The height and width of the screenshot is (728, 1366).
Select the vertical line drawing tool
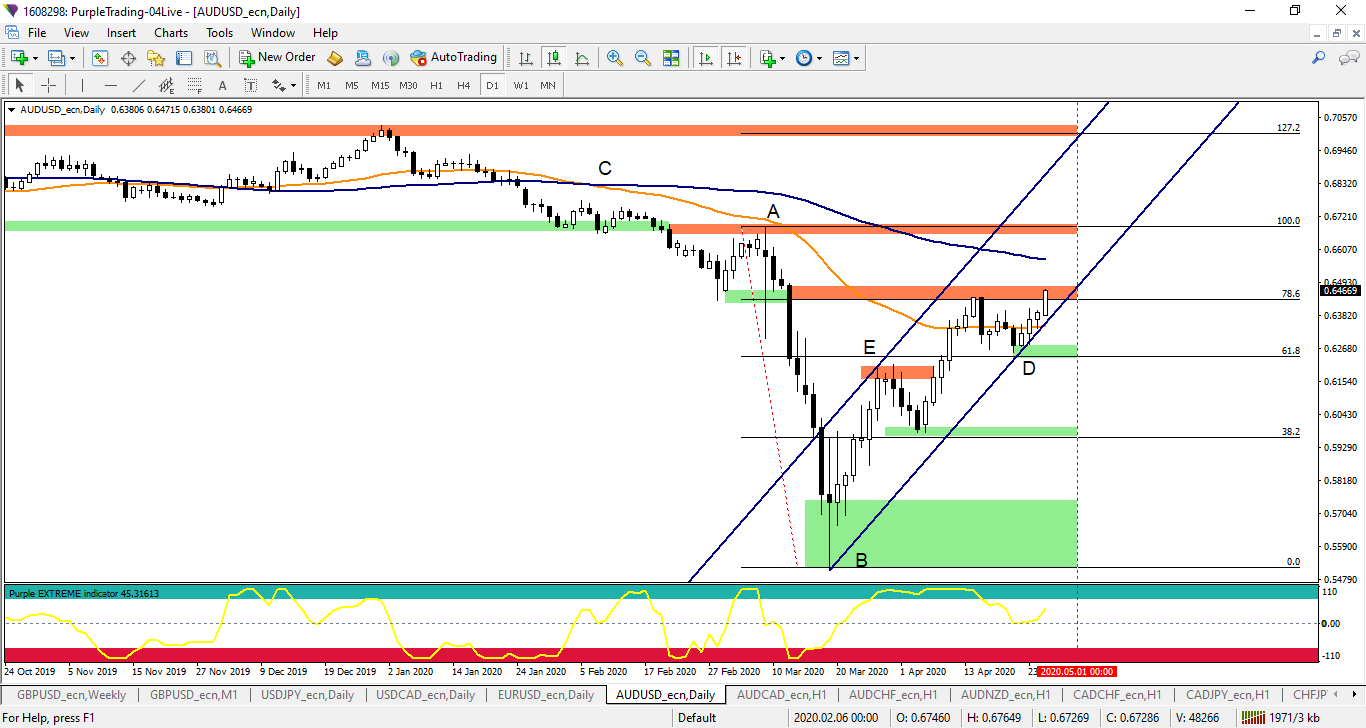tap(82, 85)
